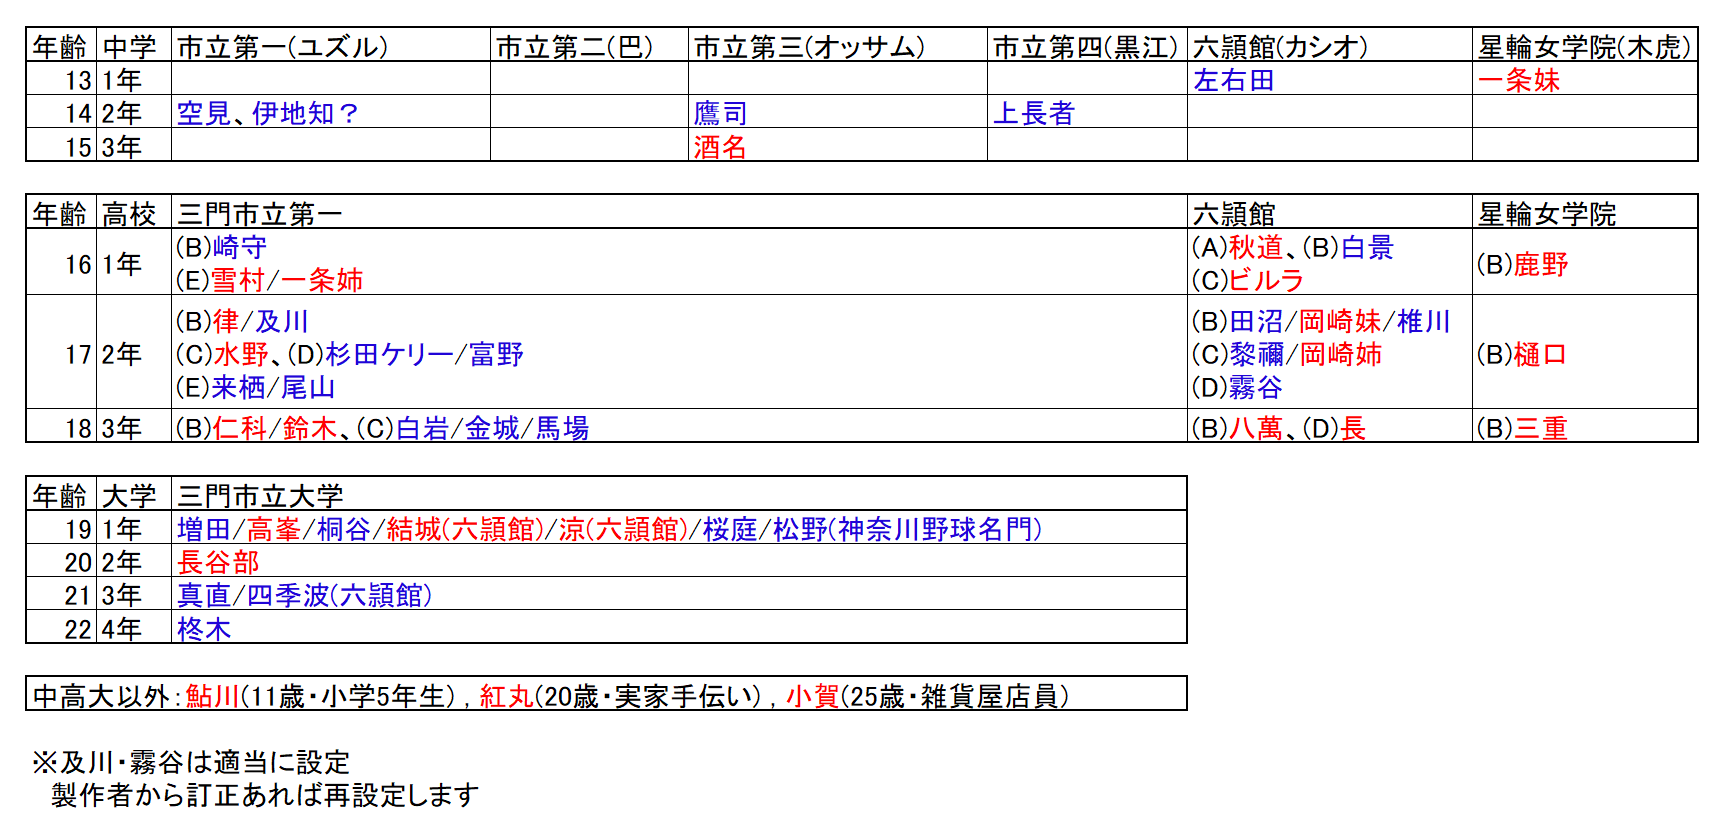The width and height of the screenshot is (1726, 830).
Task: Click the age cell 18
Action: tap(62, 425)
